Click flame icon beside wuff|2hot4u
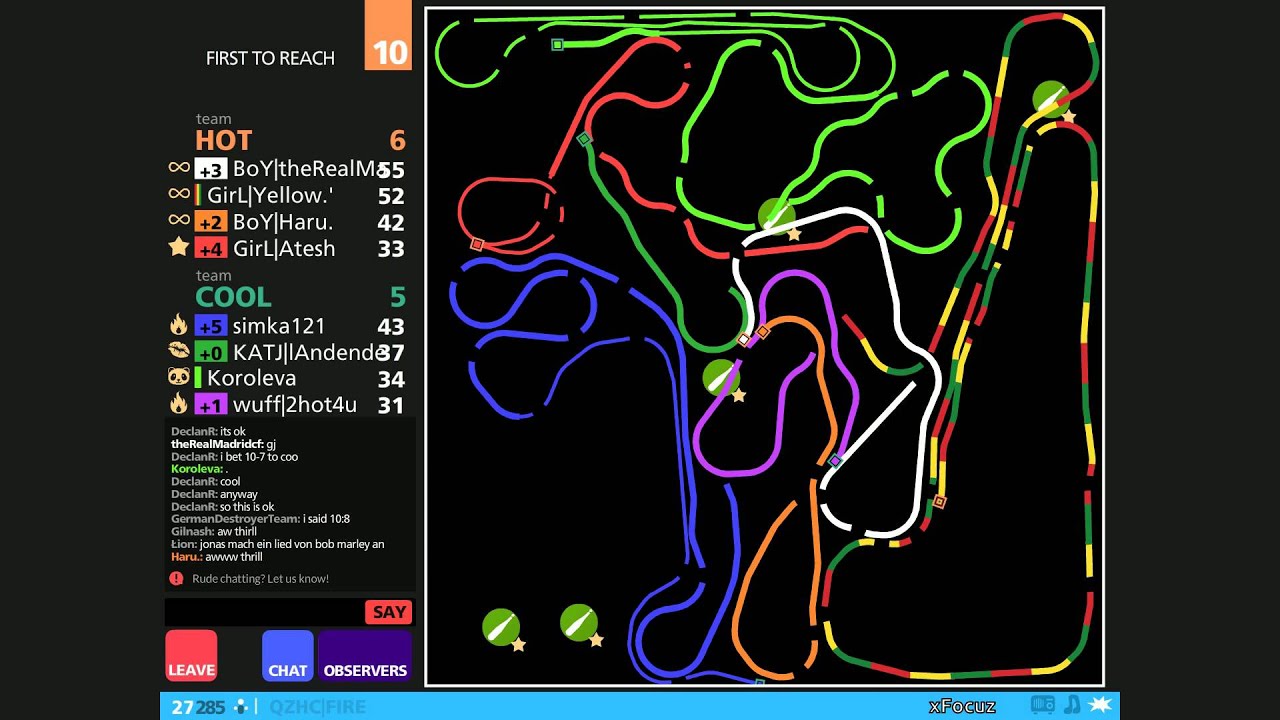Image resolution: width=1280 pixels, height=720 pixels. tap(179, 403)
